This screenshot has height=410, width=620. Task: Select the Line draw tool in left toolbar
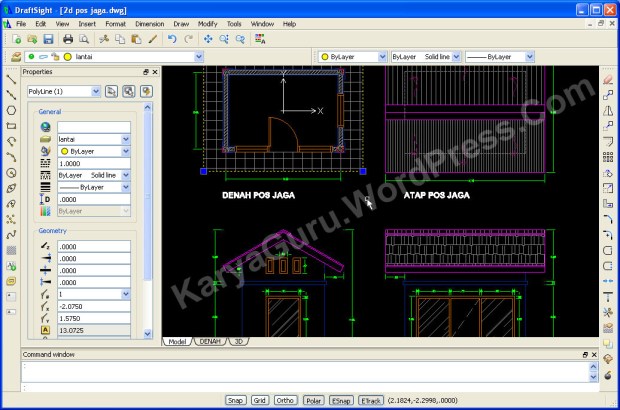click(x=10, y=78)
